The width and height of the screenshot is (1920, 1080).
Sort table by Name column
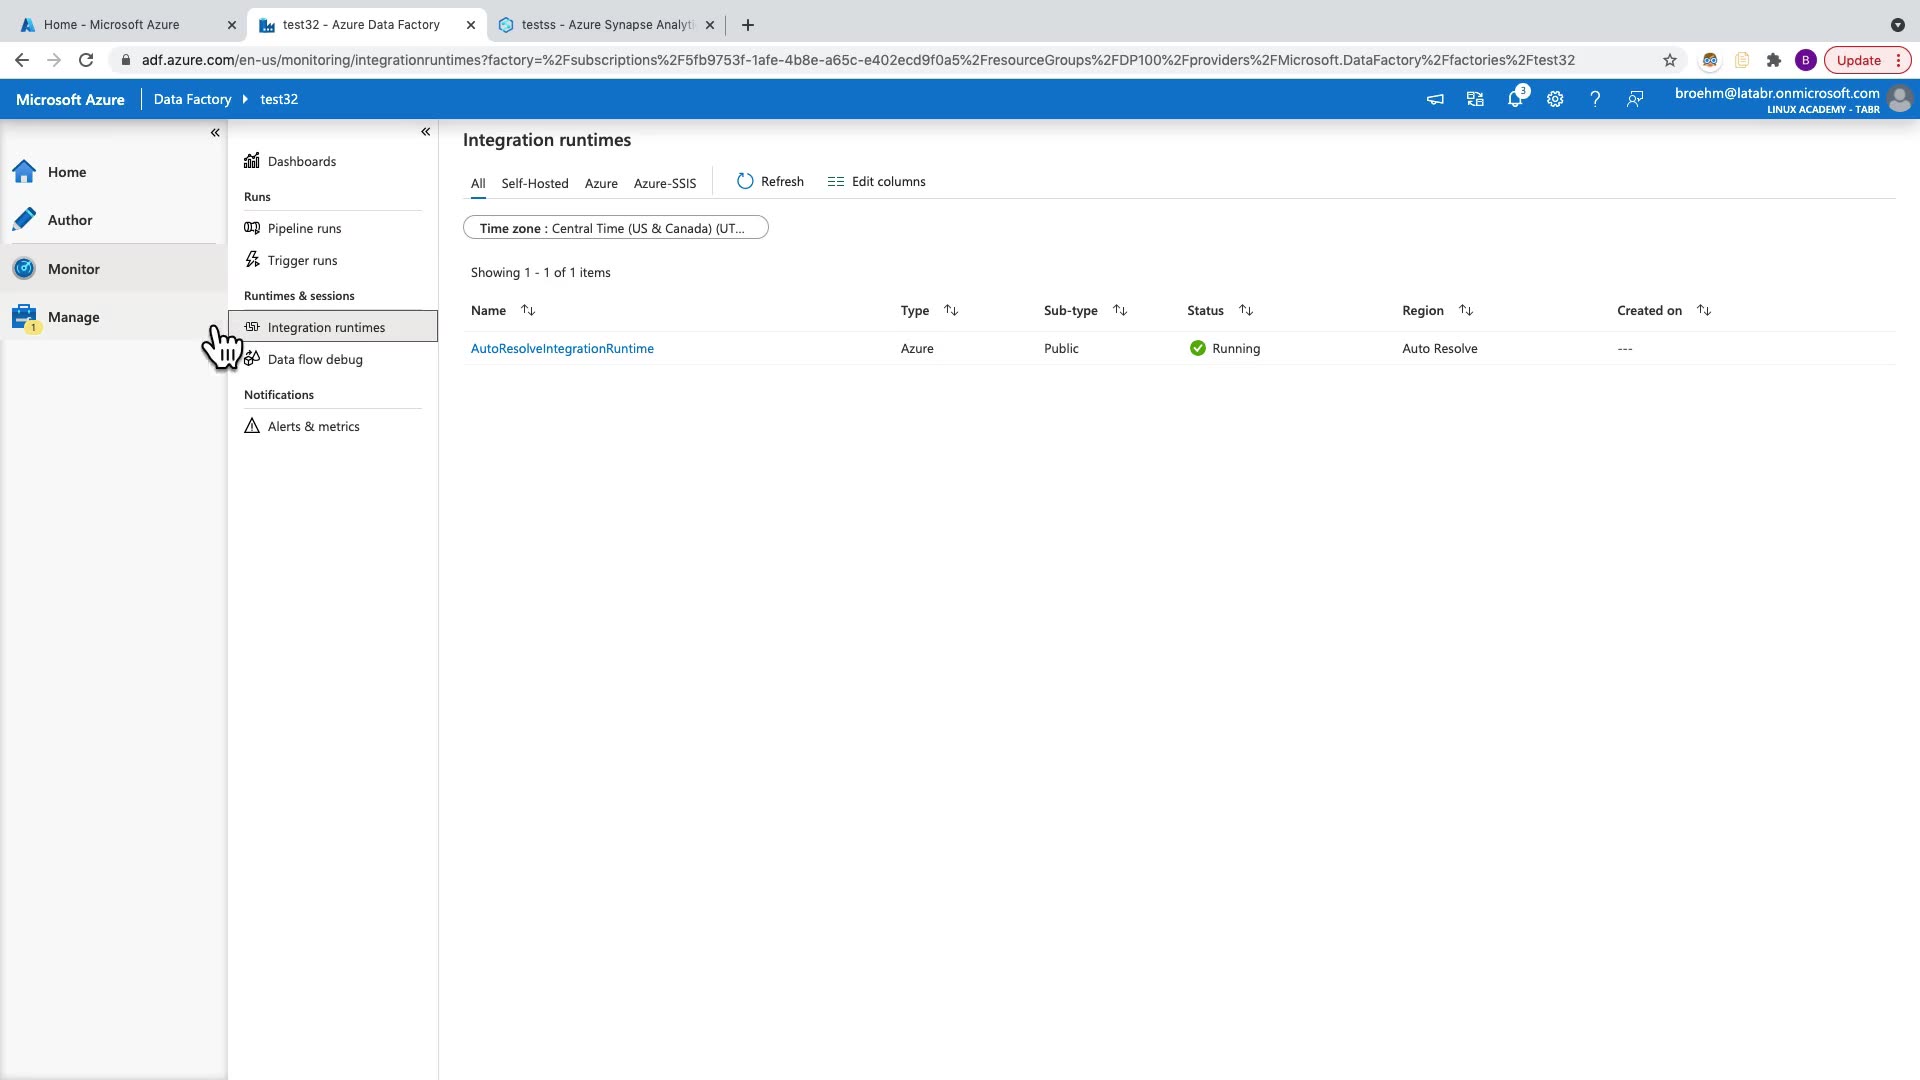coord(528,310)
